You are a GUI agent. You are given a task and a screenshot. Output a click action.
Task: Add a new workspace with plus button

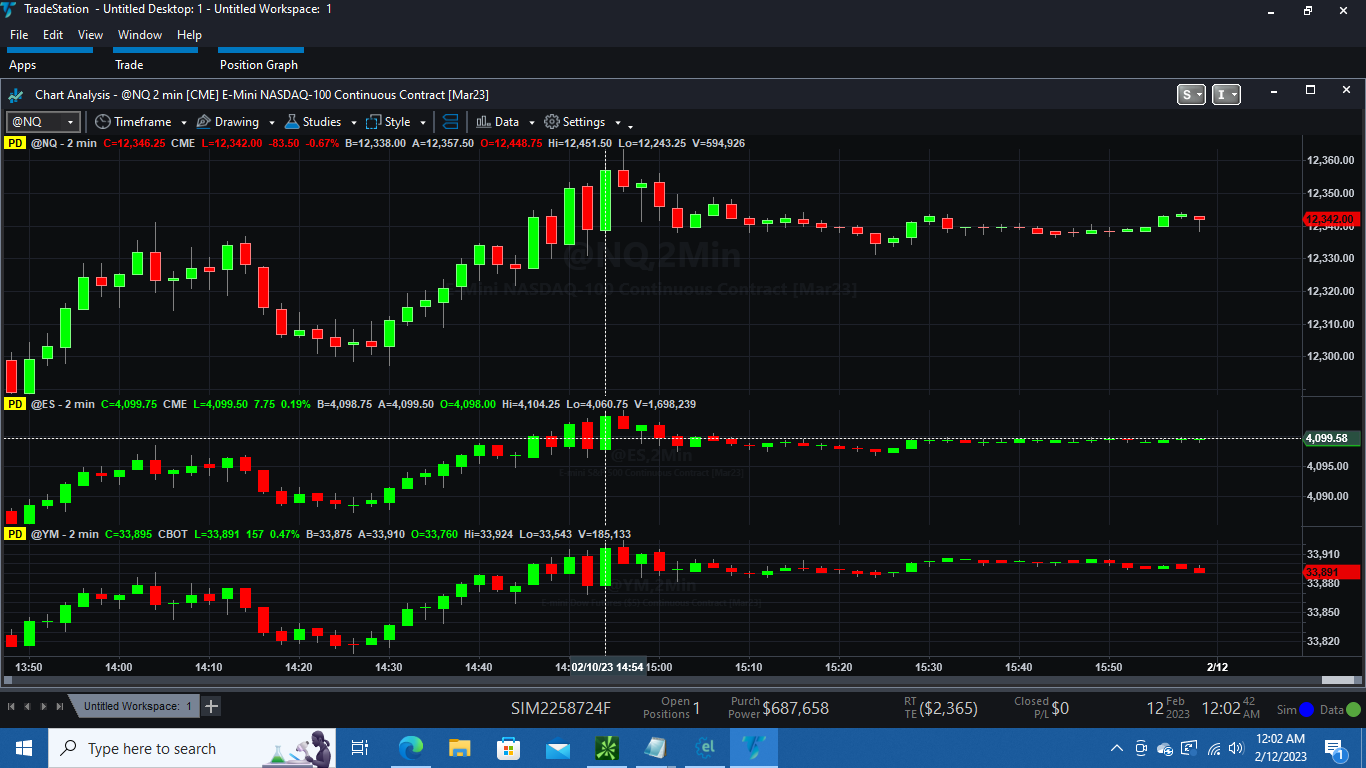pyautogui.click(x=211, y=706)
